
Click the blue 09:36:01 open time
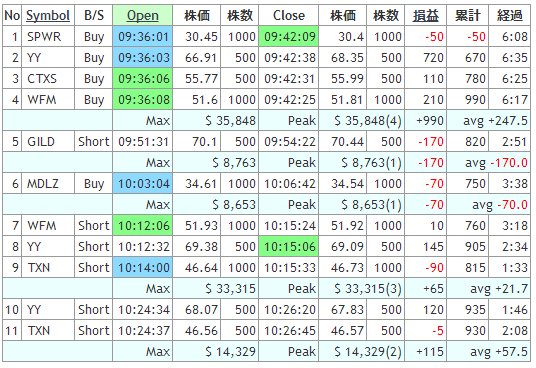[x=143, y=36]
